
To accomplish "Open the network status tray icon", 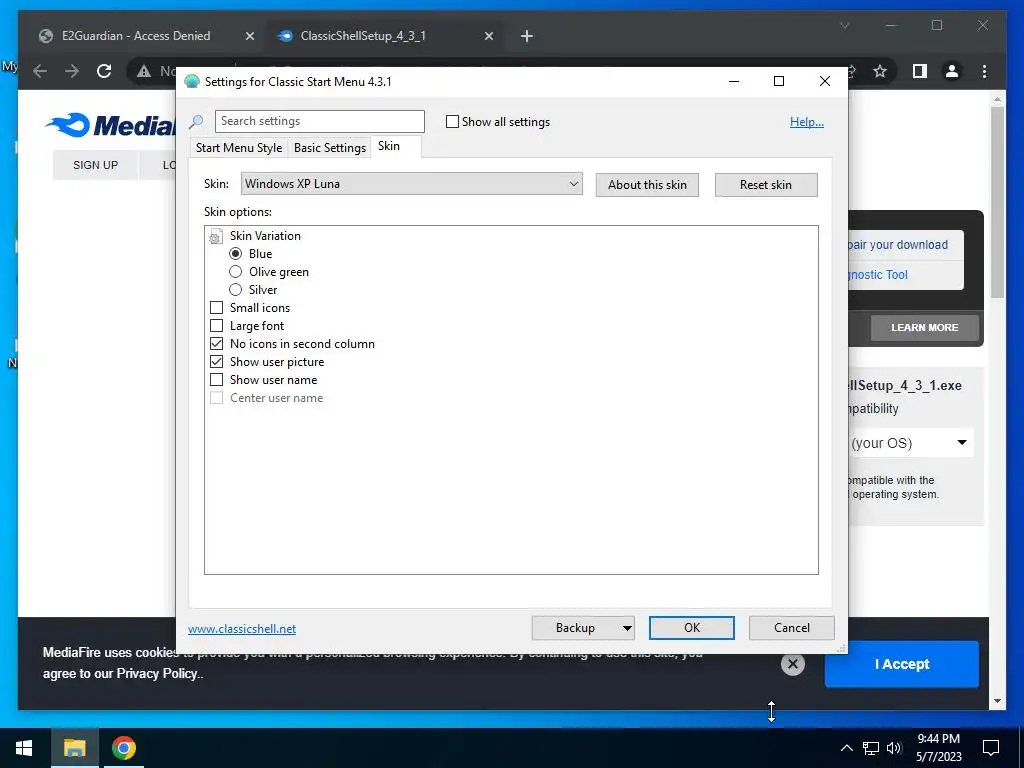I will pyautogui.click(x=871, y=748).
